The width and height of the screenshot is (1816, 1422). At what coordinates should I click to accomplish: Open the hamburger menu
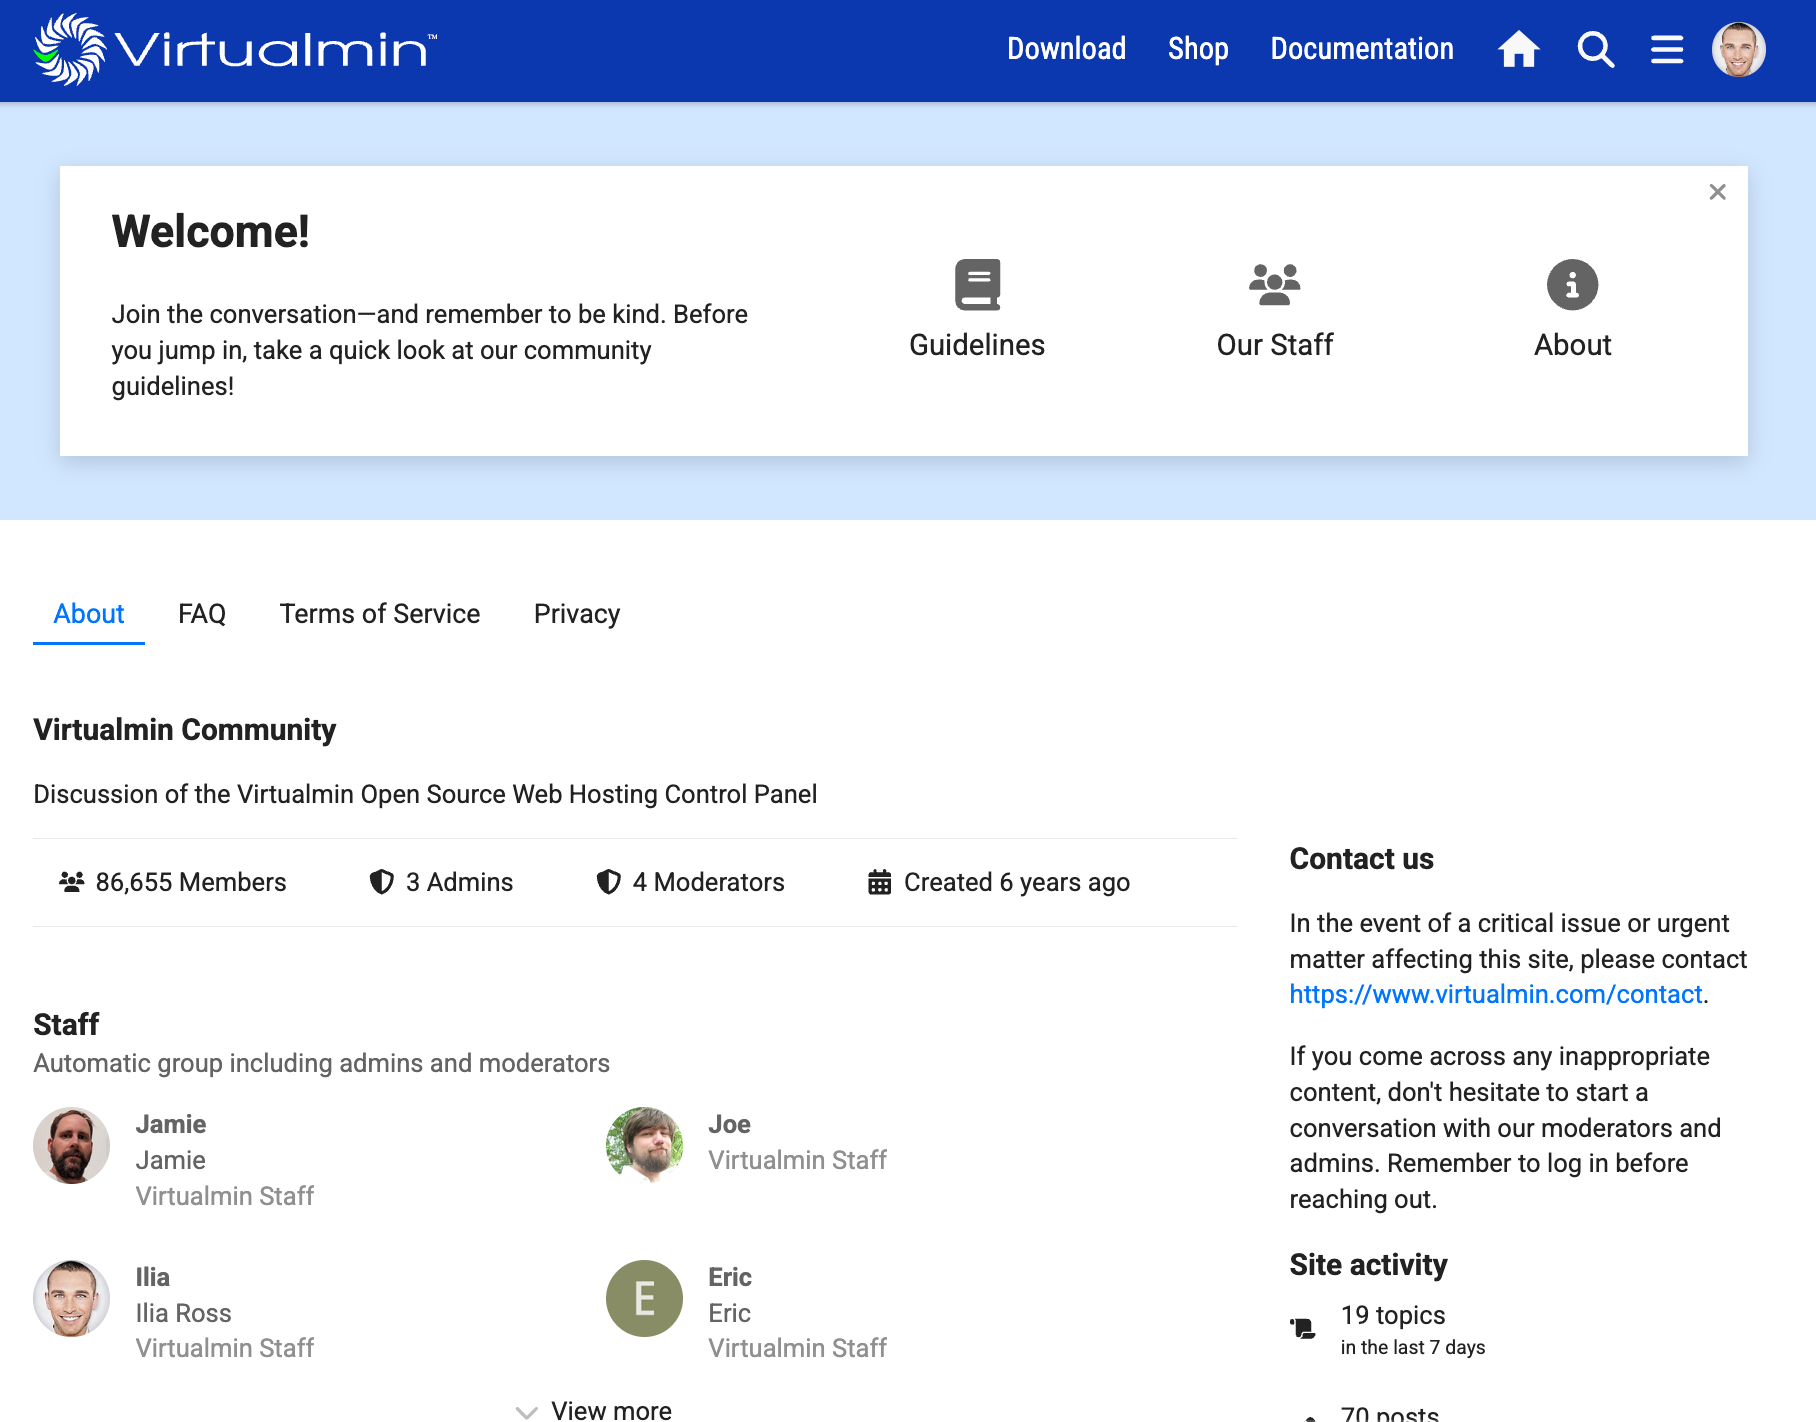[1667, 49]
